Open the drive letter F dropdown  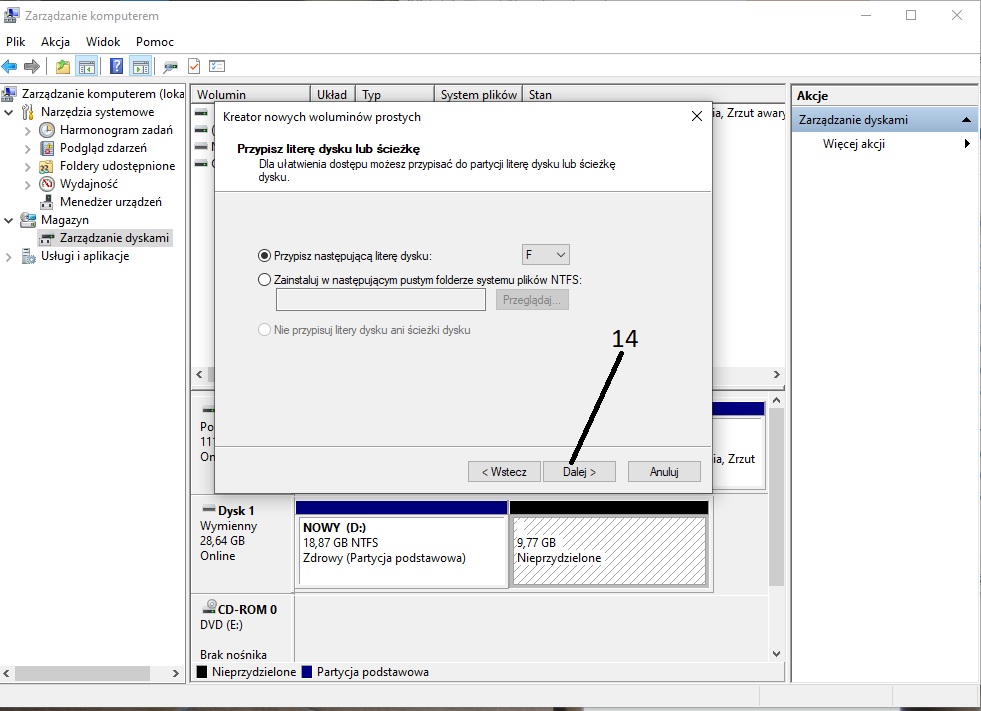click(546, 255)
